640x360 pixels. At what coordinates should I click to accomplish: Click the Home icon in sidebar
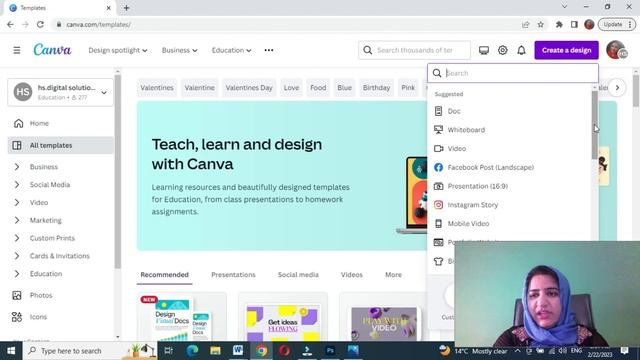pyautogui.click(x=18, y=123)
